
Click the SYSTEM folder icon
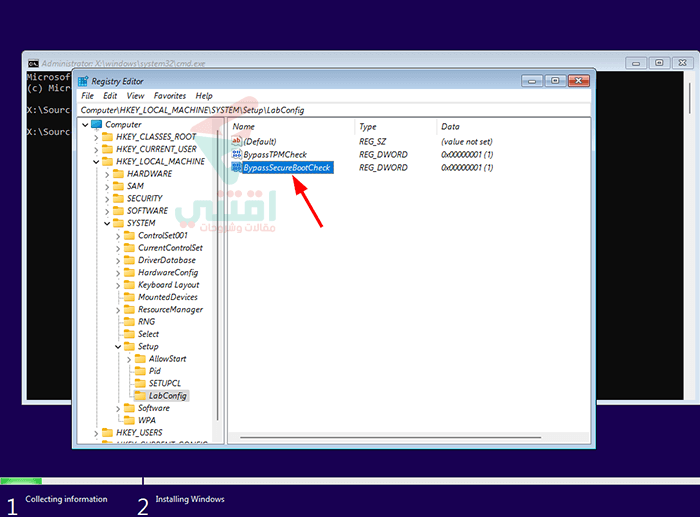118,223
